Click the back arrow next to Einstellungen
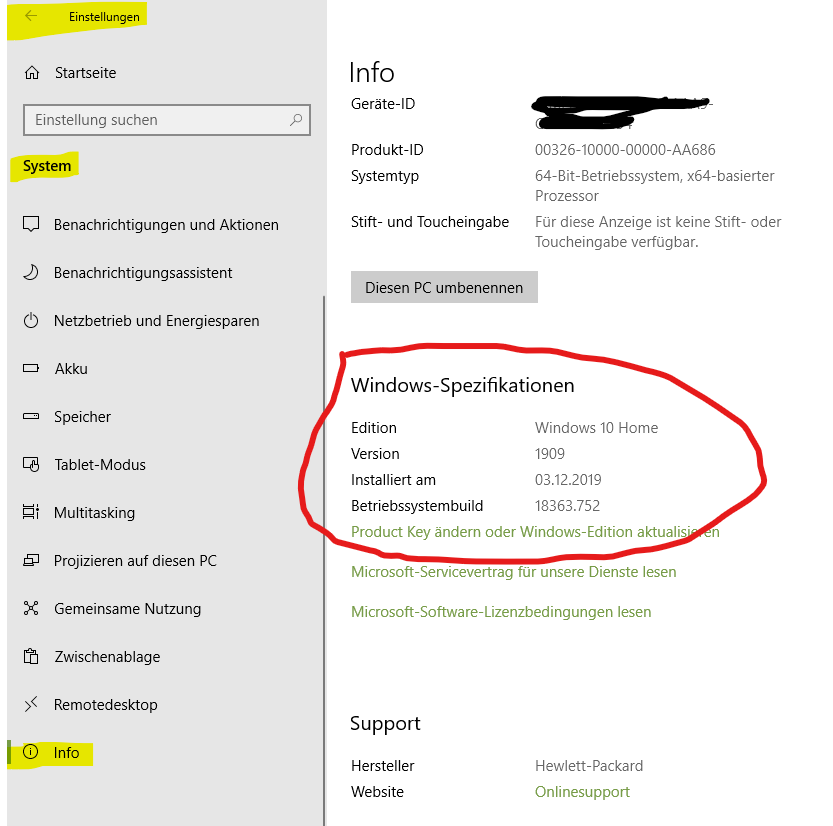 (31, 16)
